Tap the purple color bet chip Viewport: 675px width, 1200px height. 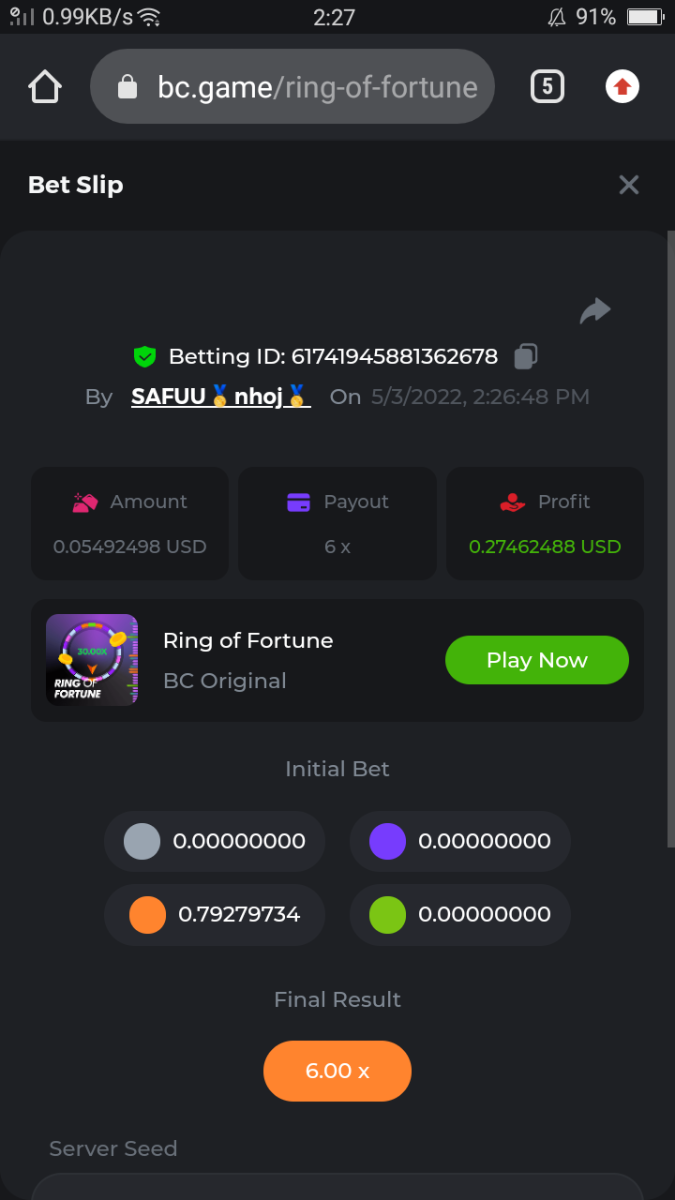(x=387, y=841)
